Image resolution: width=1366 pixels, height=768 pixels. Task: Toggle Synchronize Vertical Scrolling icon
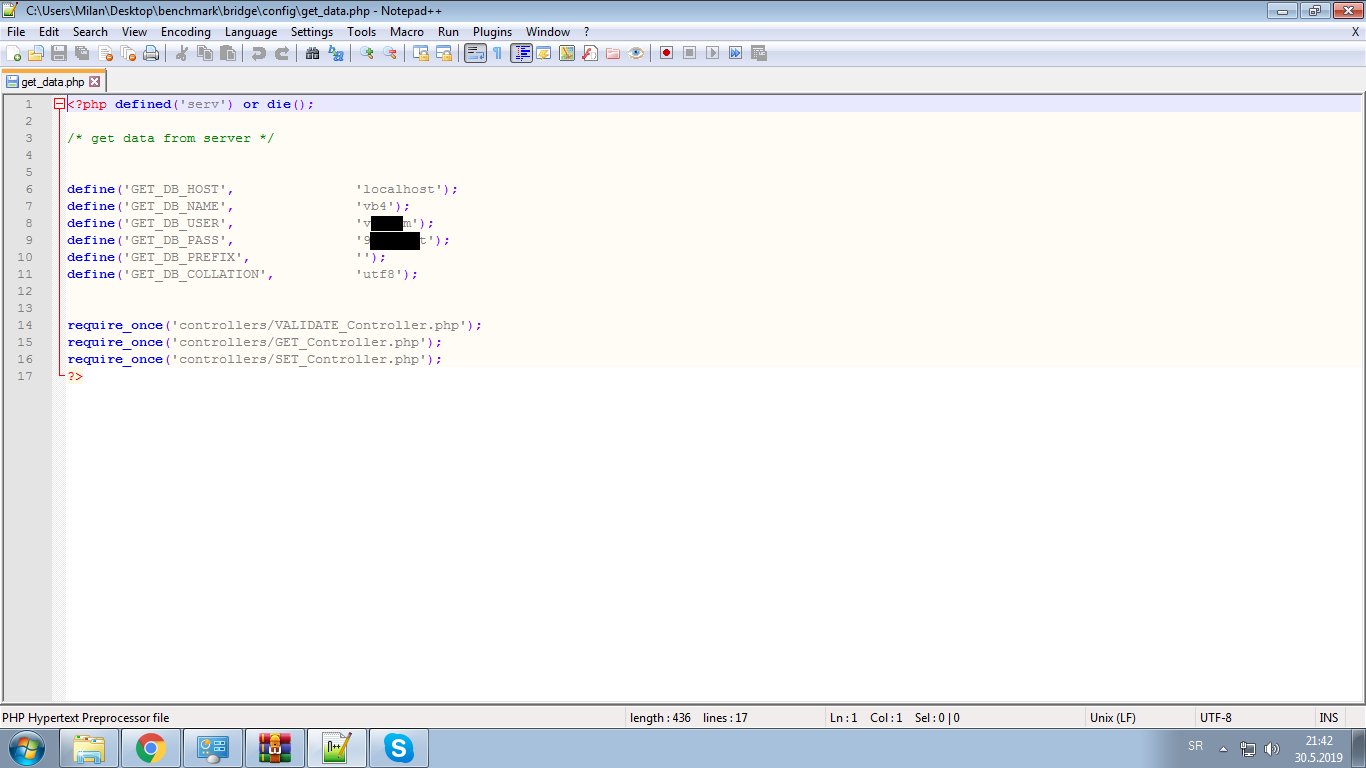point(421,53)
